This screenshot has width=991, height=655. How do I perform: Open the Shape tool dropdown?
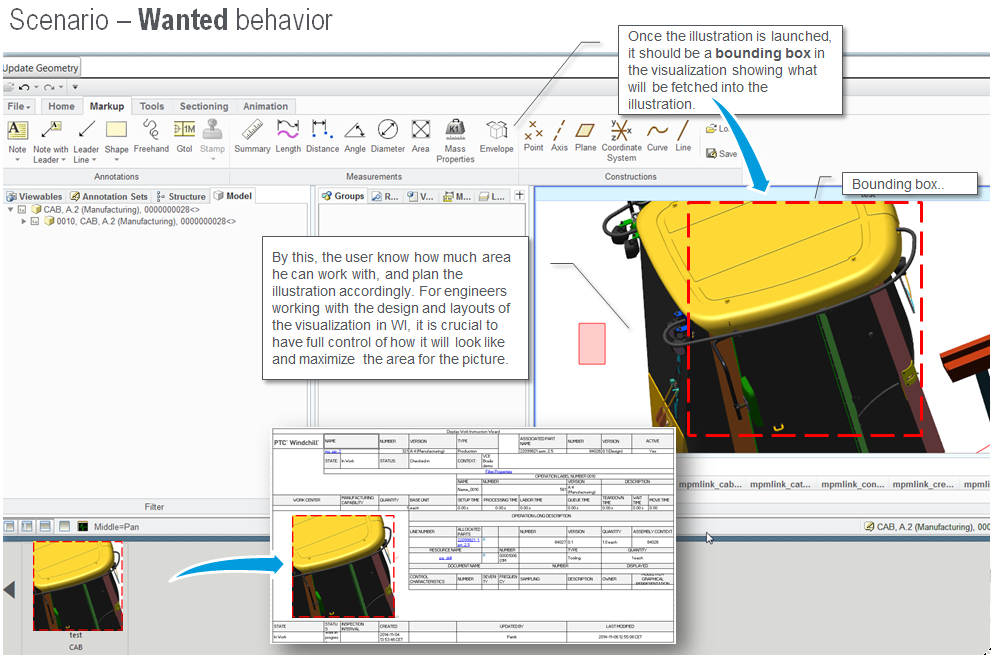(x=117, y=160)
